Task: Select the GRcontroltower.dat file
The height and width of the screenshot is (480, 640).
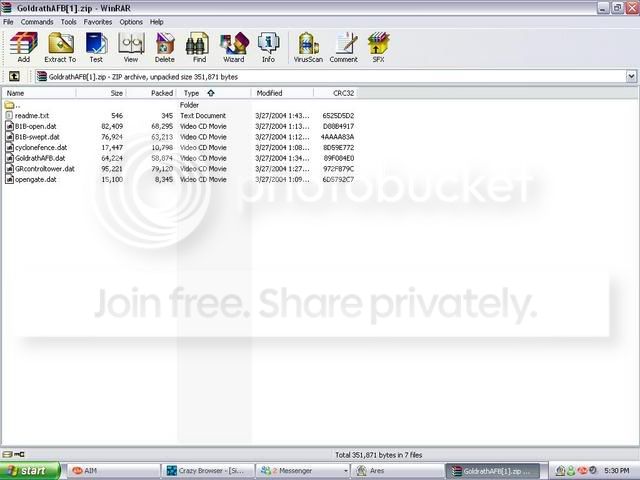Action: coord(45,169)
